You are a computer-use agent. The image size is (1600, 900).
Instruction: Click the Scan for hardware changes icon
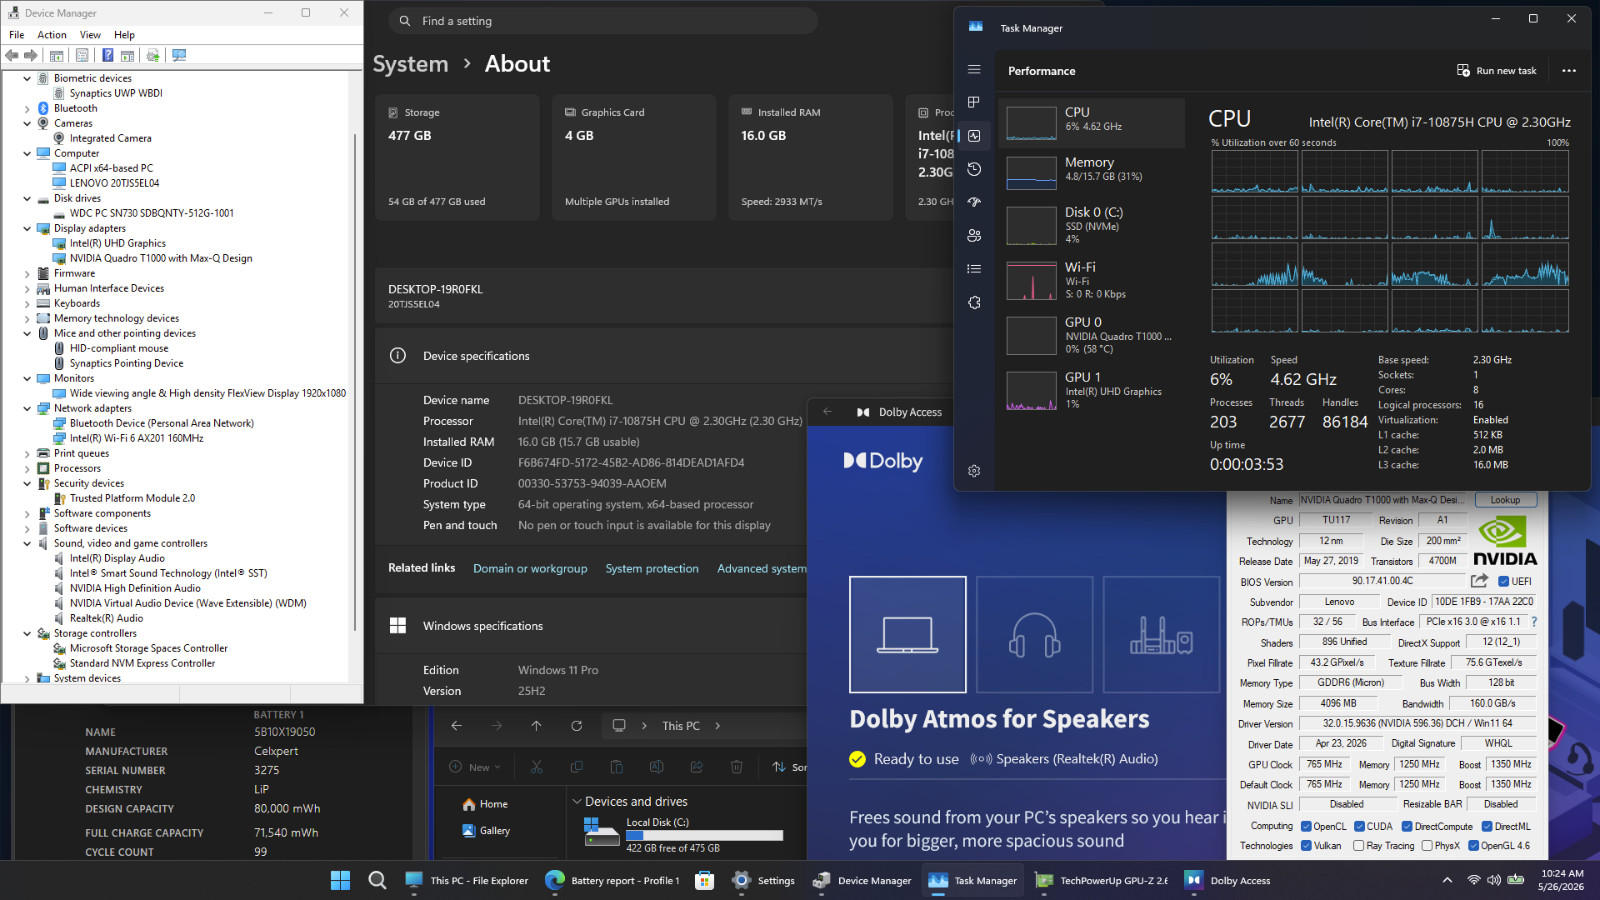click(x=179, y=56)
